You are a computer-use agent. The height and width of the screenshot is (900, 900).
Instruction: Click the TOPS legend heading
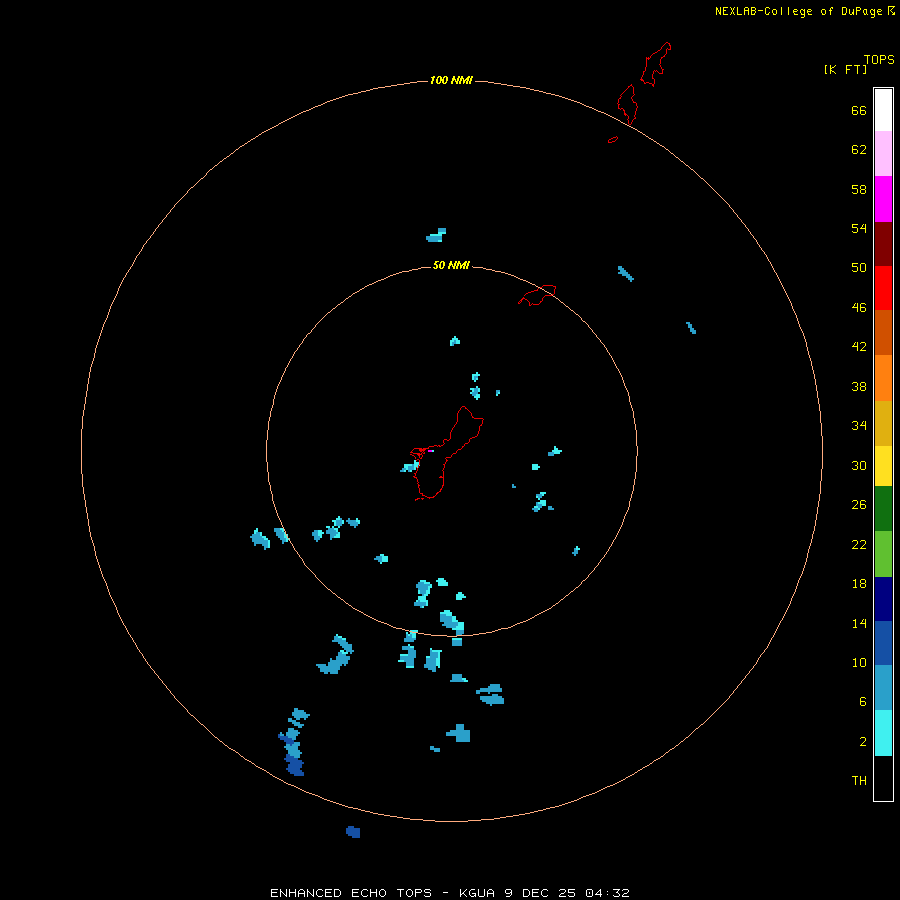879,59
